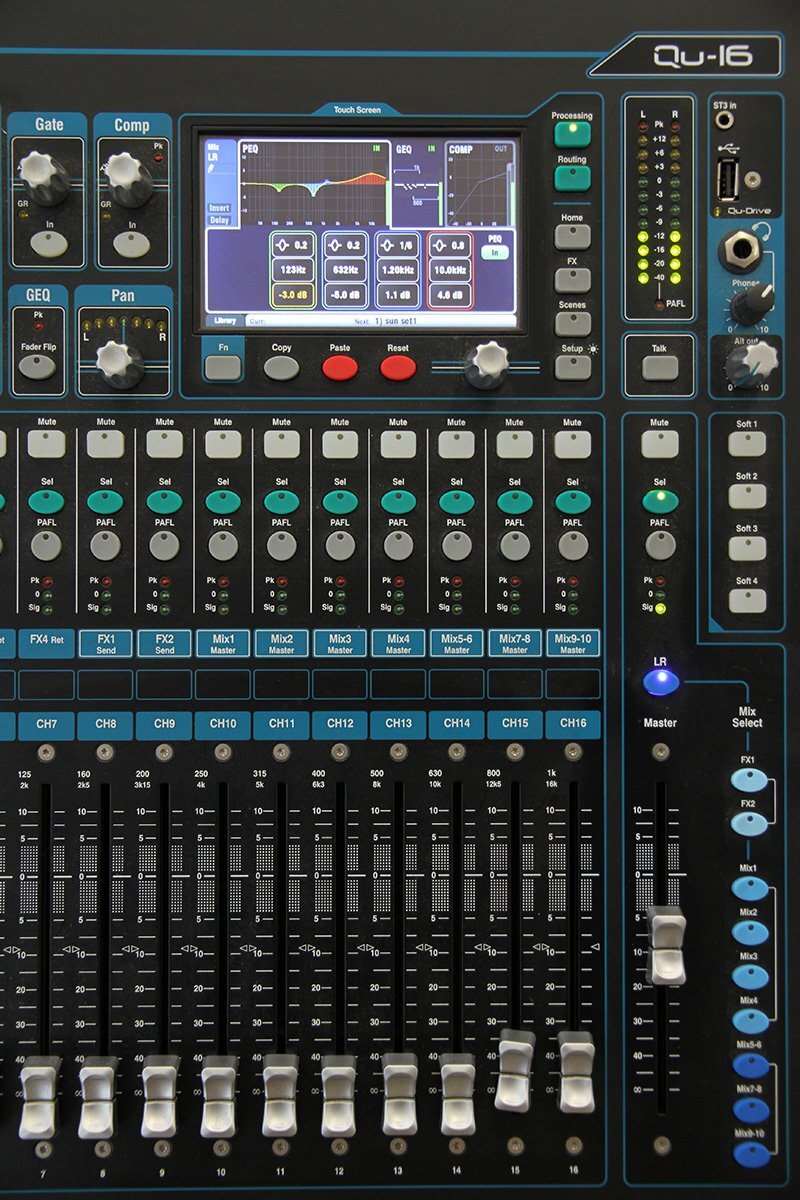Select the Mix4 mix key
This screenshot has height=1200, width=800.
tap(750, 1021)
